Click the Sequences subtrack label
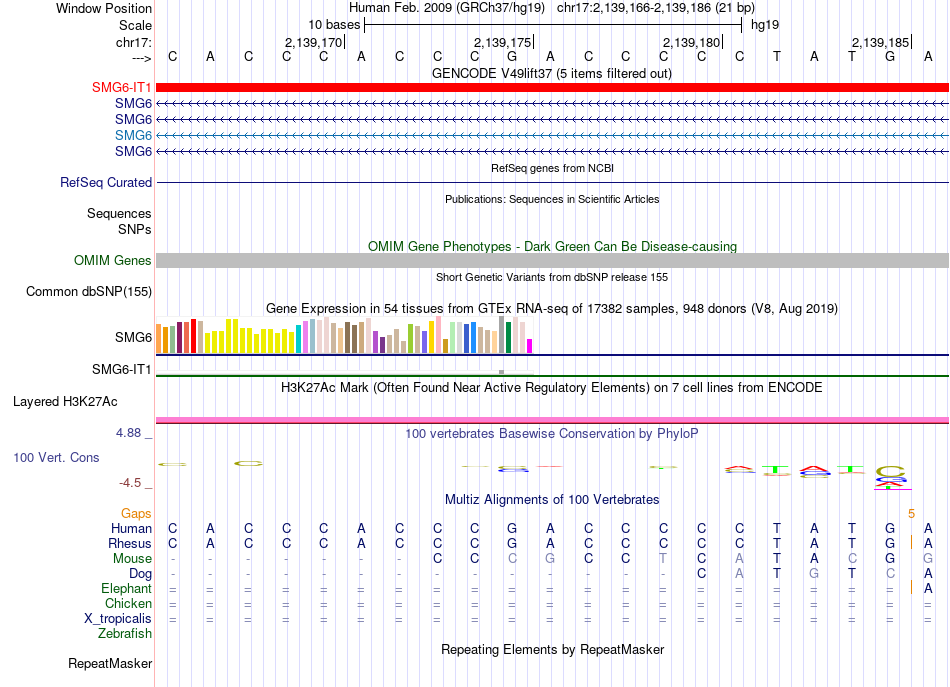This screenshot has height=687, width=950. 119,213
